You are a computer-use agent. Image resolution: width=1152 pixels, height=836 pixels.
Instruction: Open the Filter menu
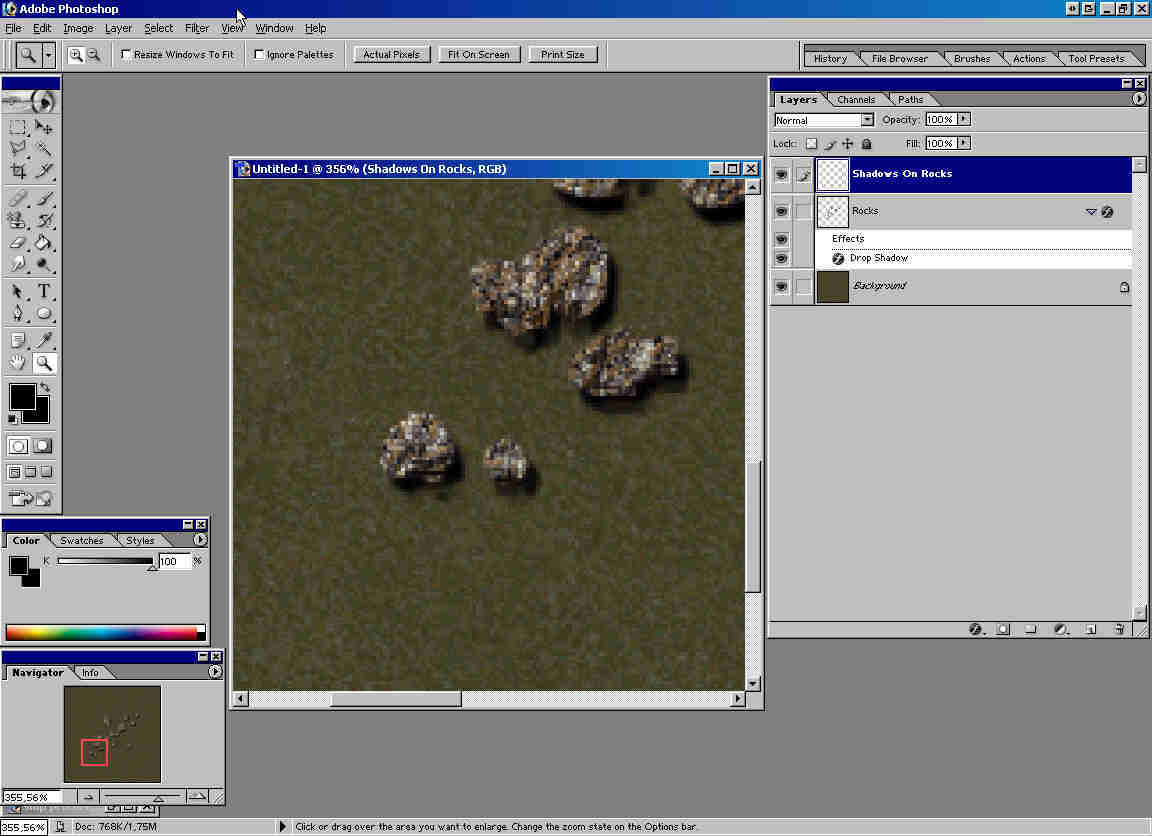[x=197, y=28]
